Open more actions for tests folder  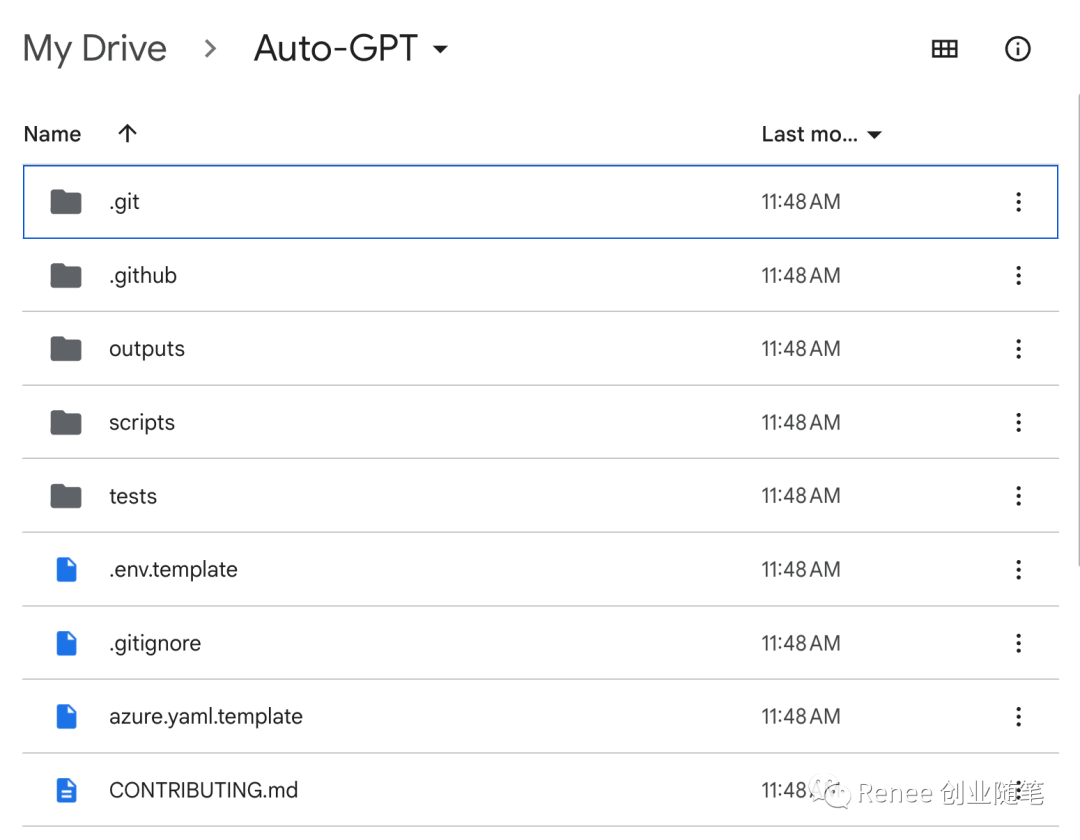1018,496
